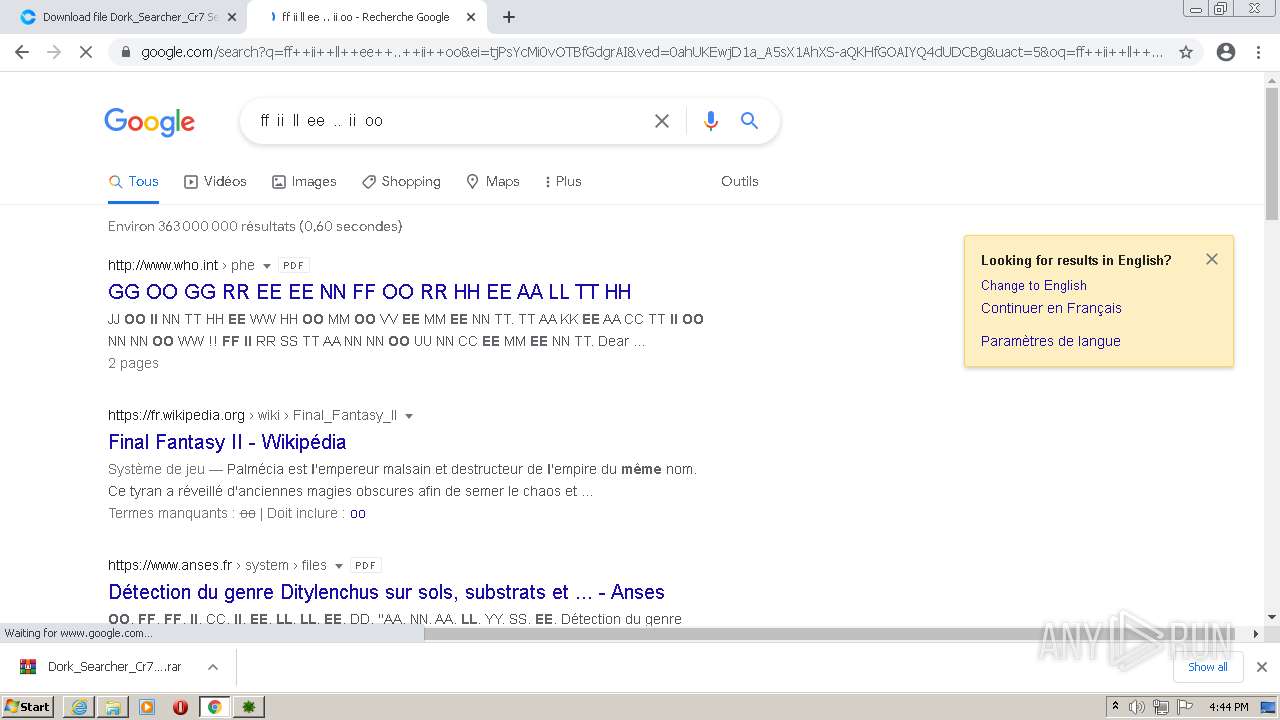Click the forward navigation arrow

[x=54, y=52]
